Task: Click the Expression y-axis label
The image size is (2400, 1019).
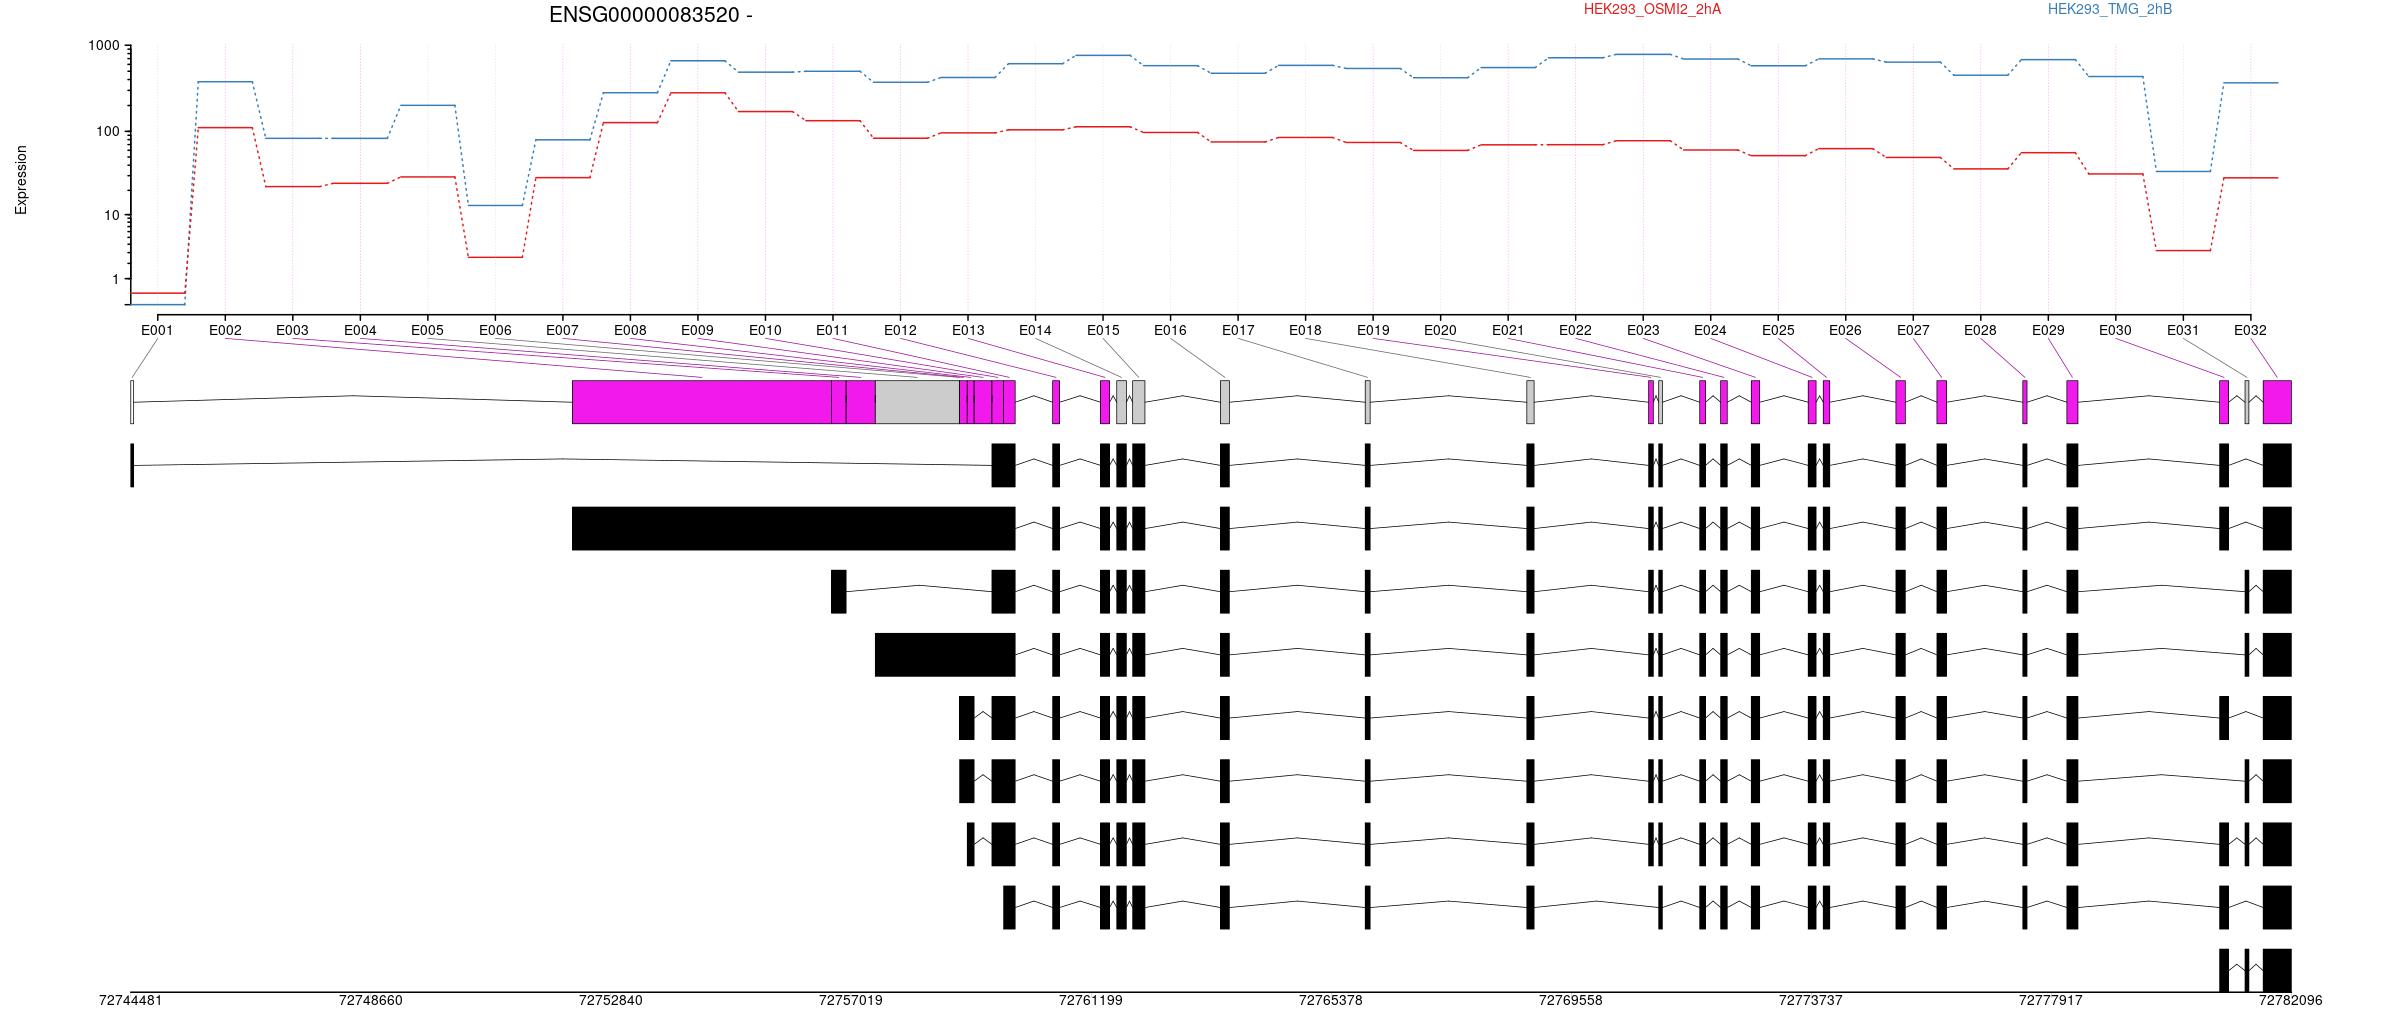Action: 21,180
